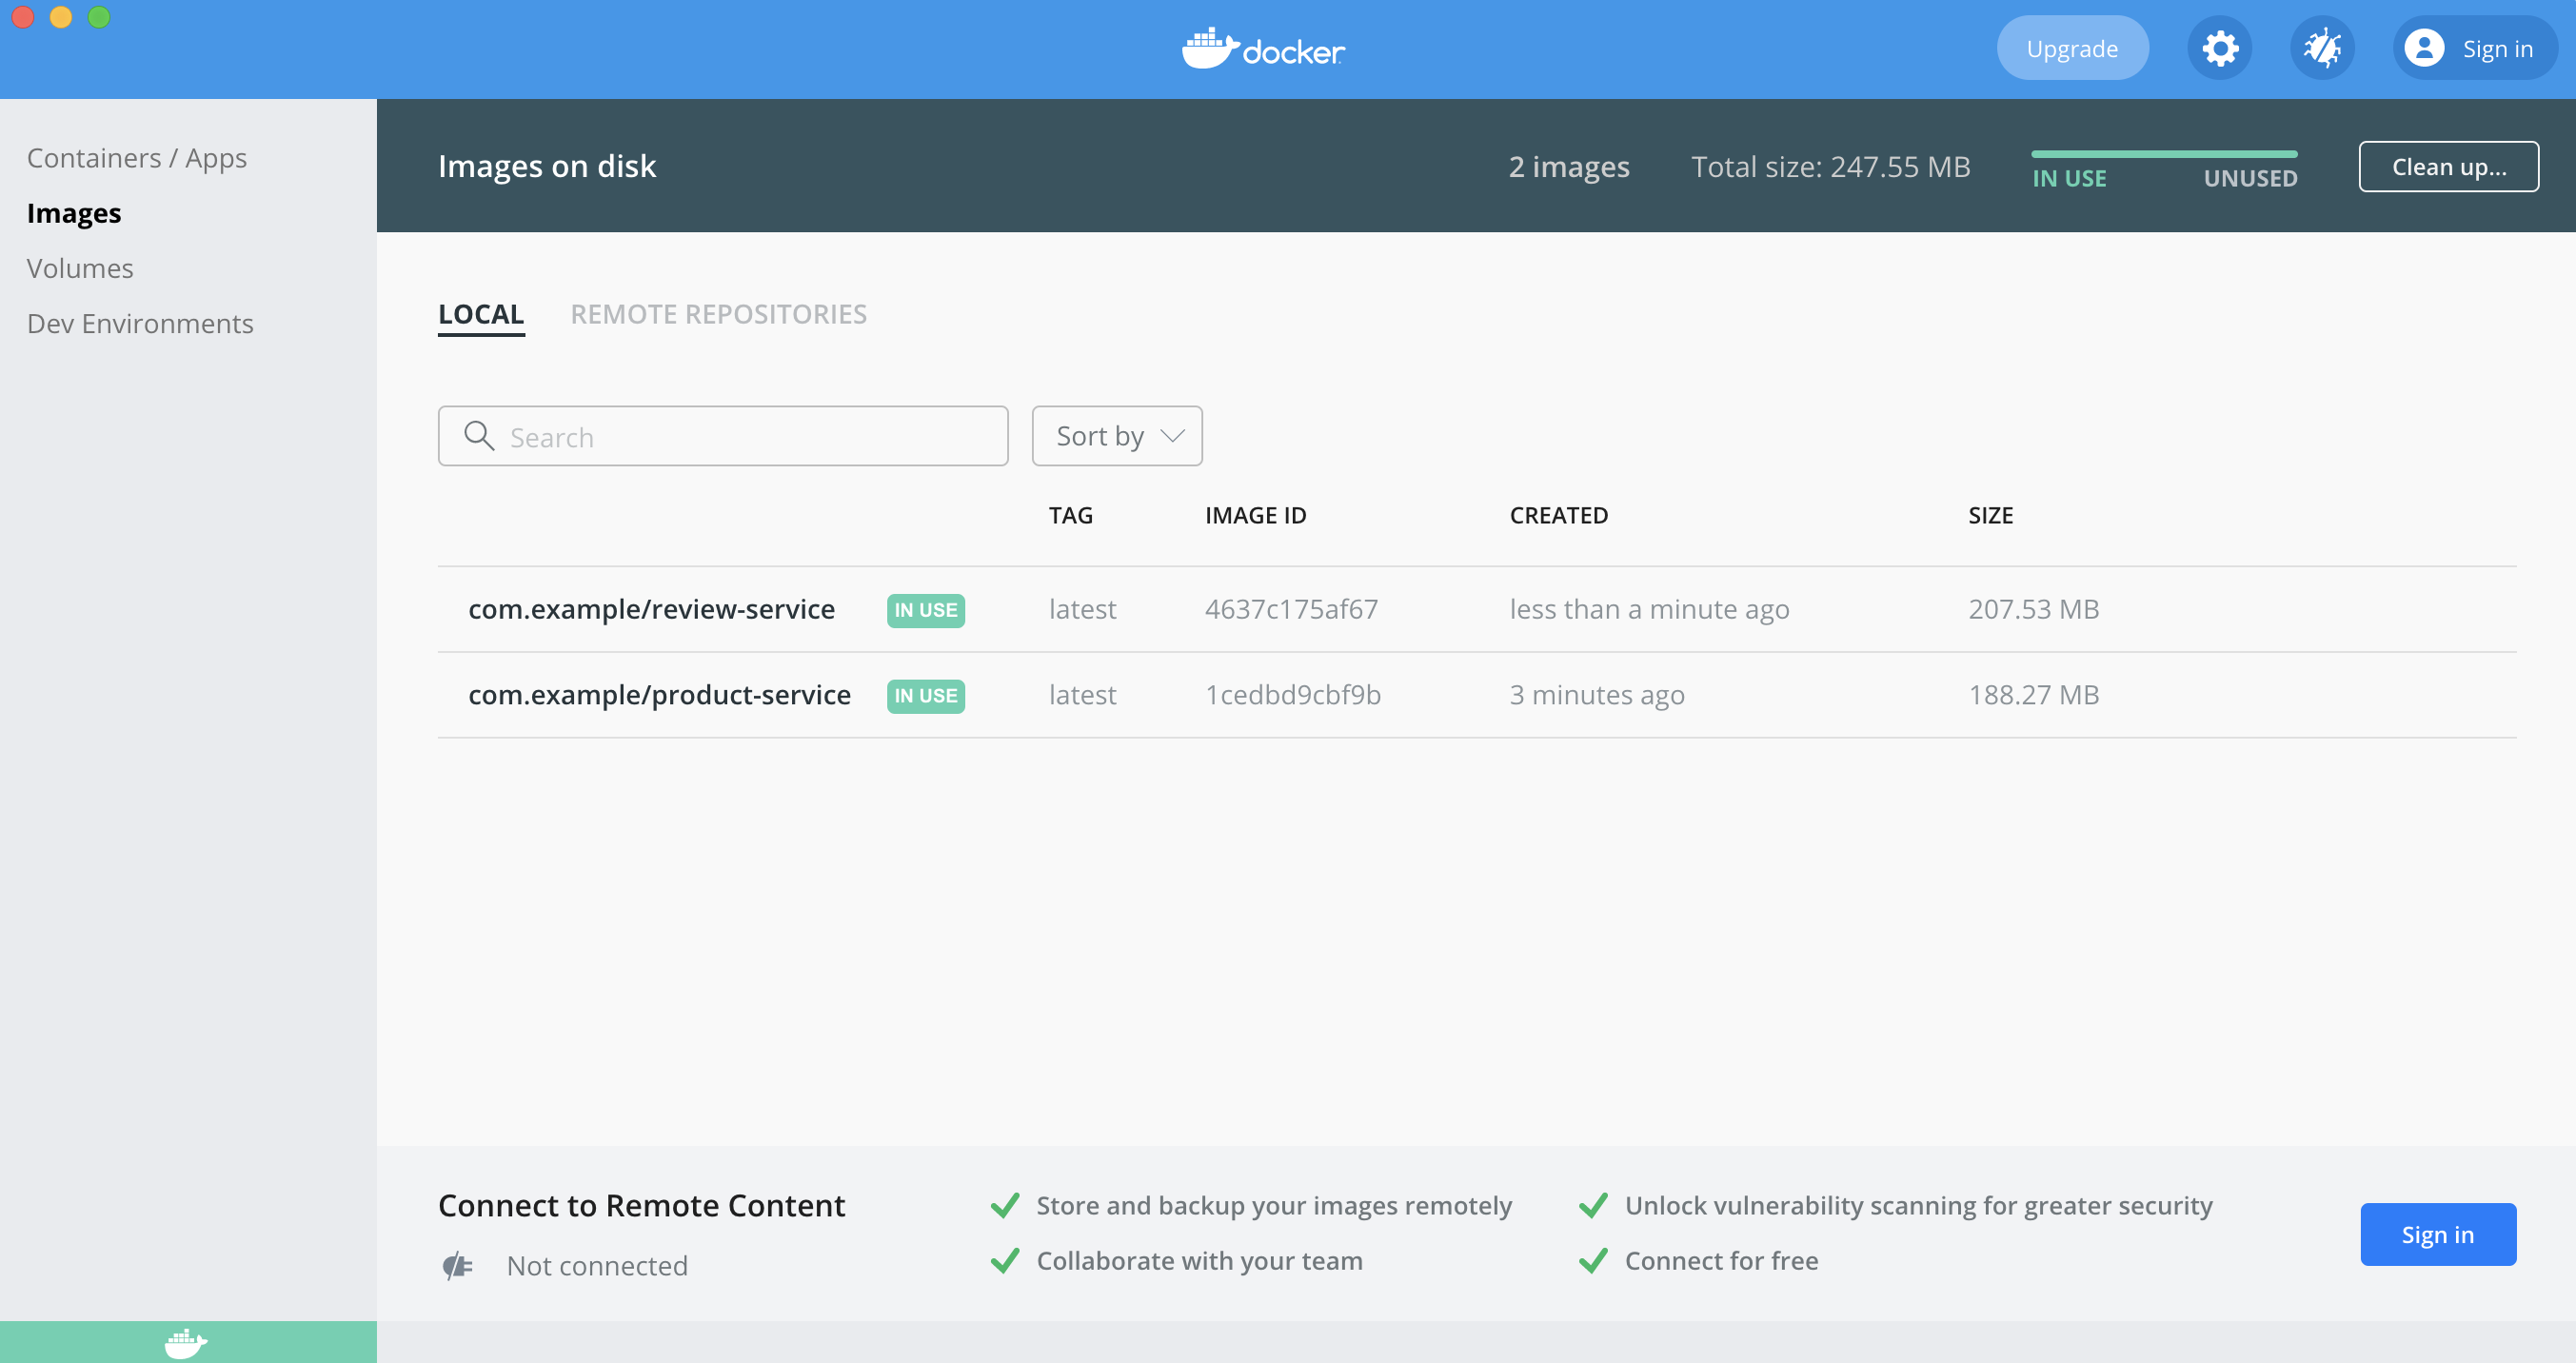This screenshot has height=1363, width=2576.
Task: Click the Docker whale icon in header
Action: tap(1211, 46)
